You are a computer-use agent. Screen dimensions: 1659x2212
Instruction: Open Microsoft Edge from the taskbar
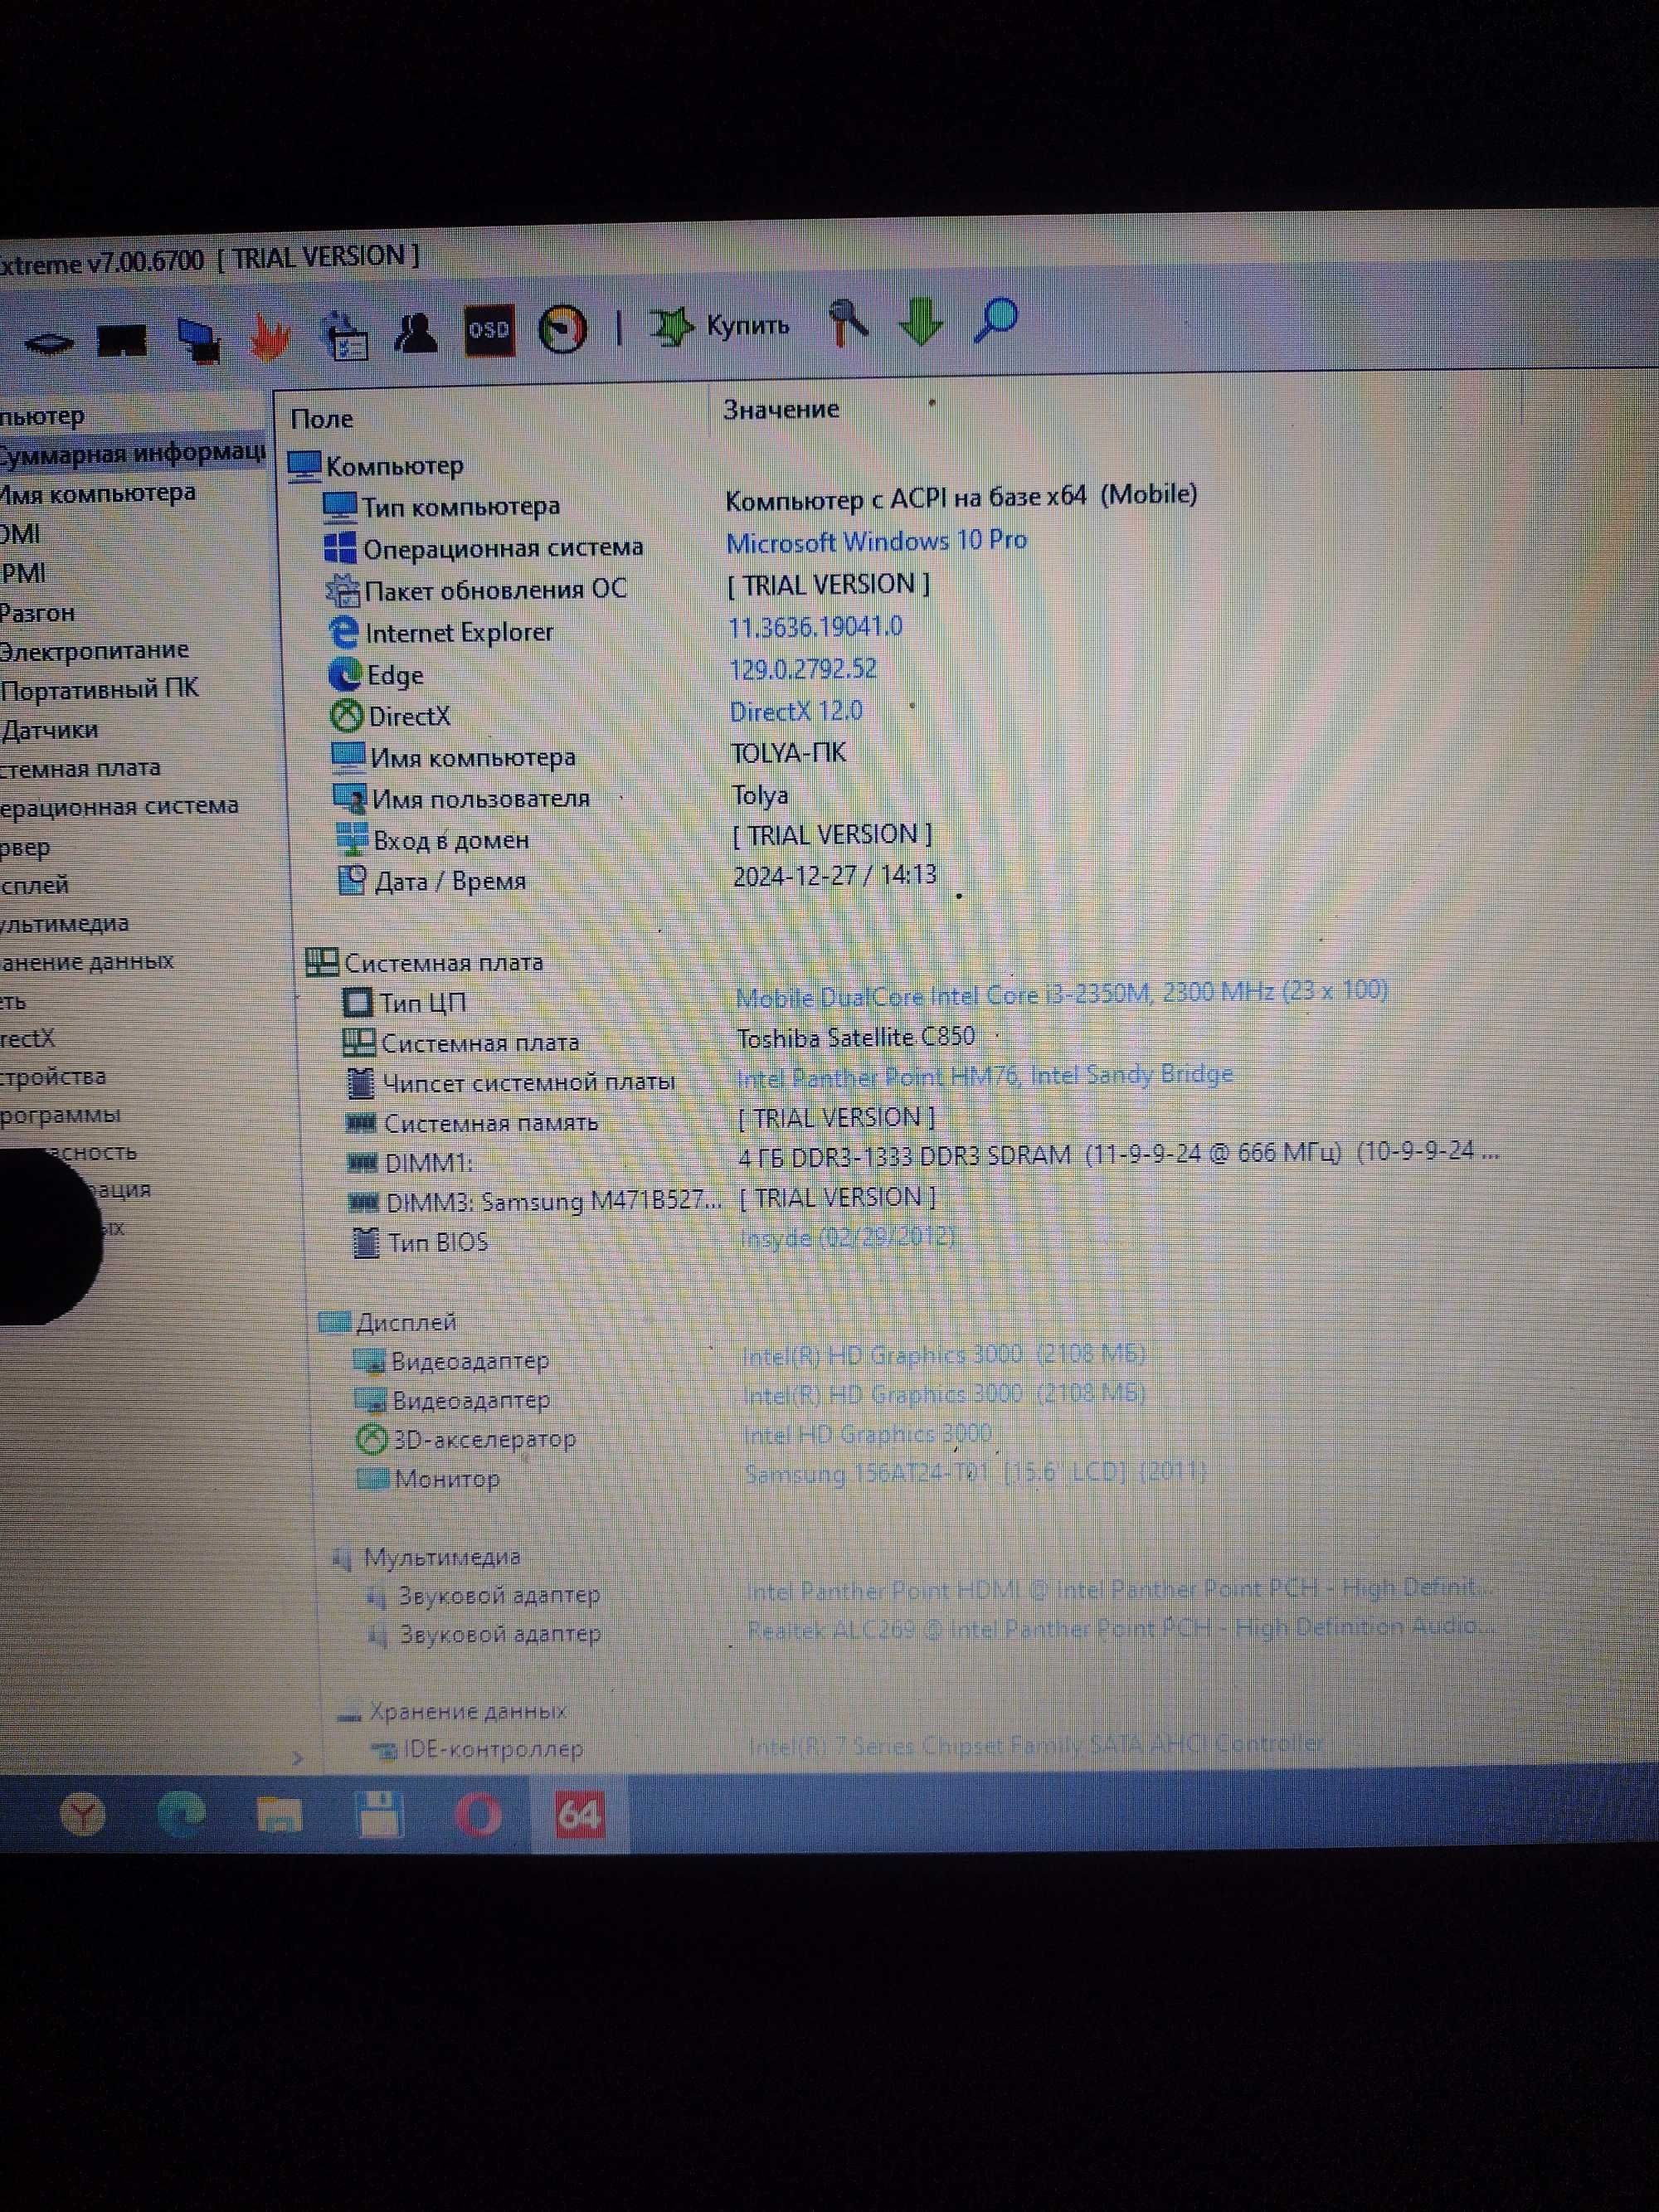coord(181,1814)
